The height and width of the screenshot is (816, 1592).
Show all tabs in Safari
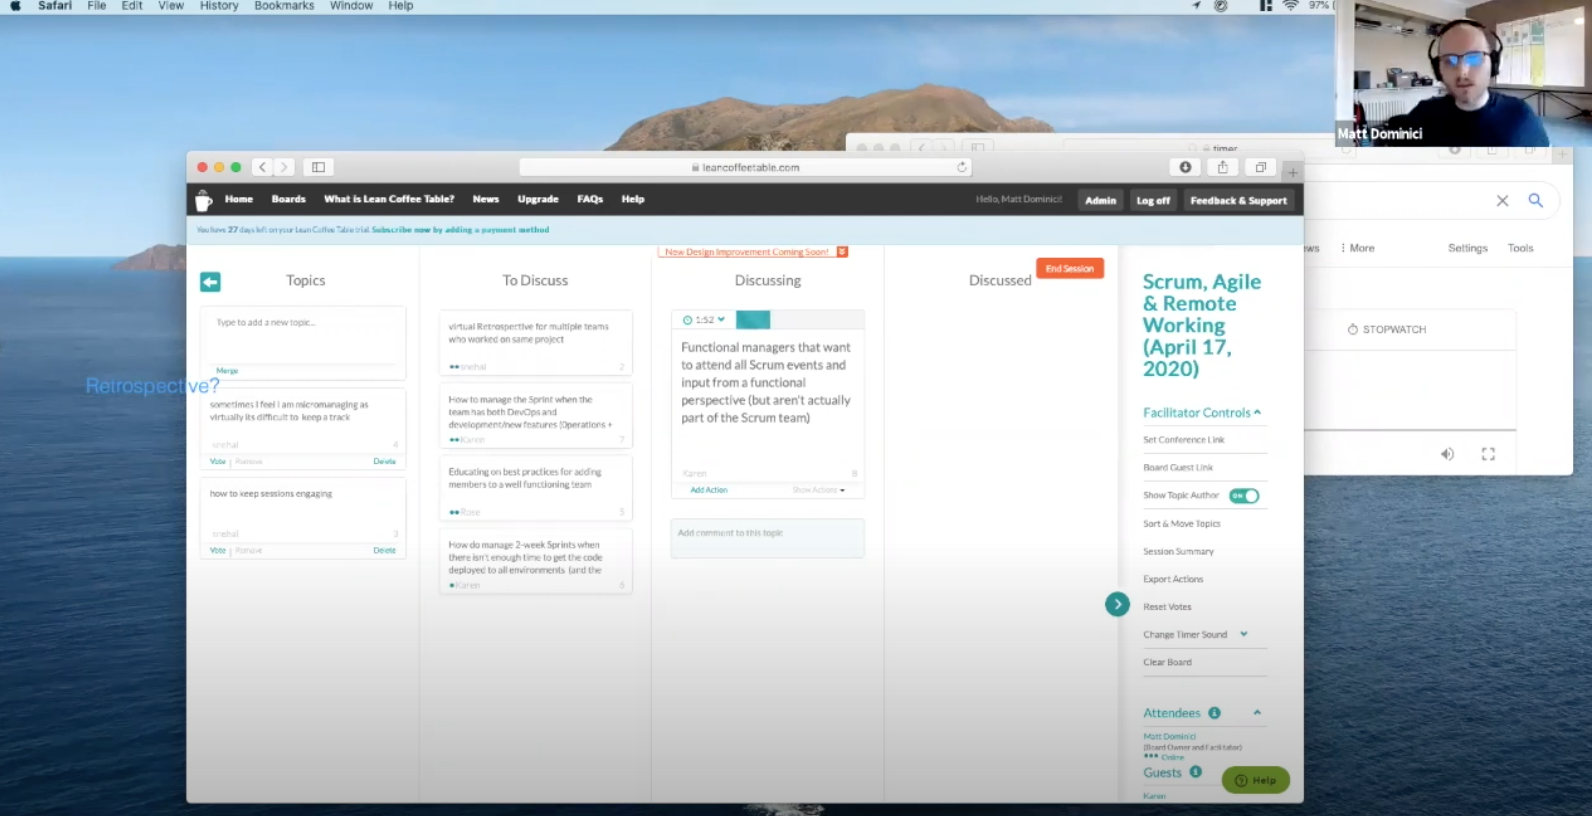pyautogui.click(x=1260, y=167)
